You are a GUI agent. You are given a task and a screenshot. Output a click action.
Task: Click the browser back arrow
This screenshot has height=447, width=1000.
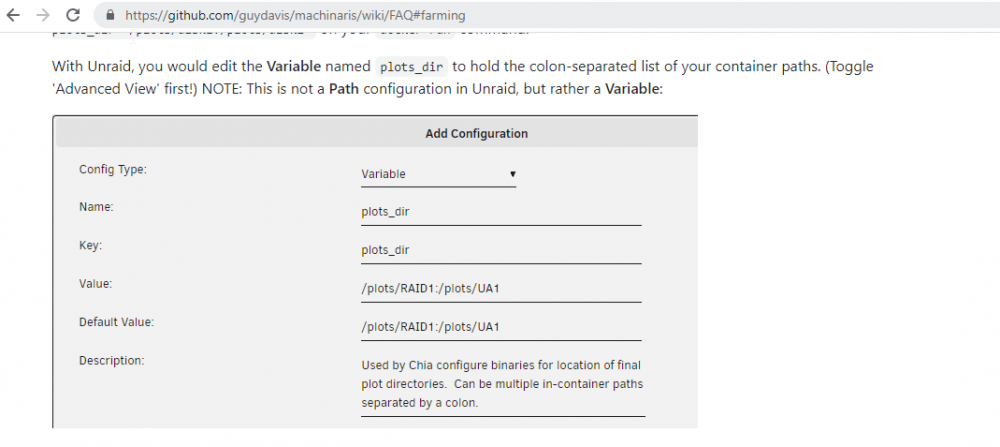point(13,15)
